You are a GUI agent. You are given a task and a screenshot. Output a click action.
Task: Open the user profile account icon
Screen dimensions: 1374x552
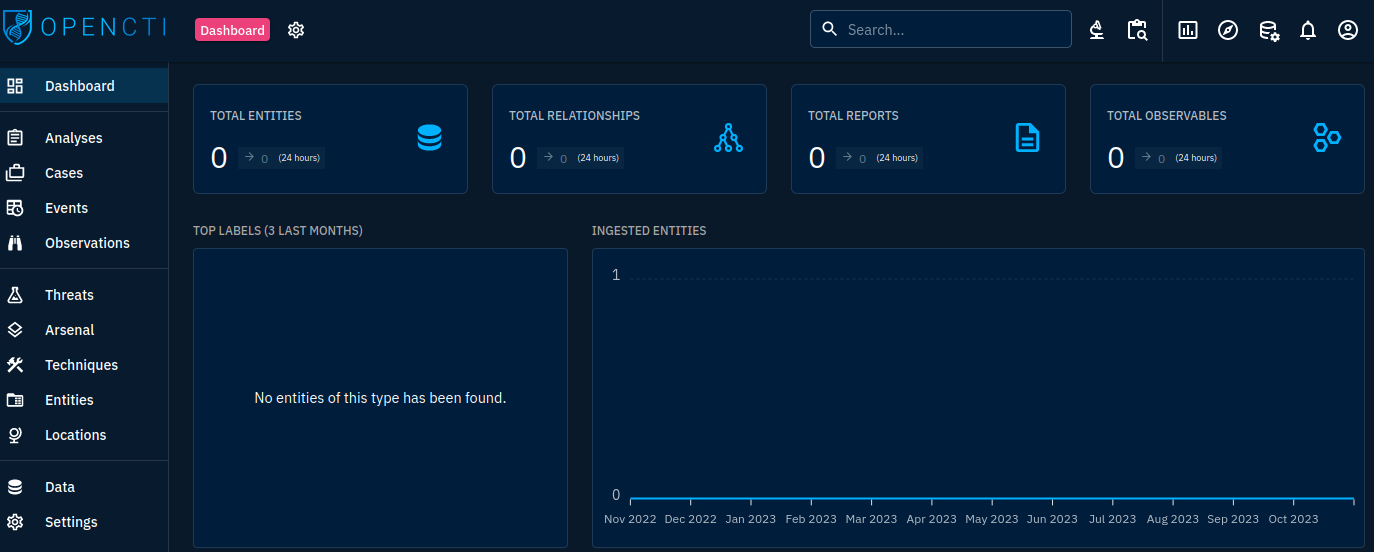pos(1348,30)
